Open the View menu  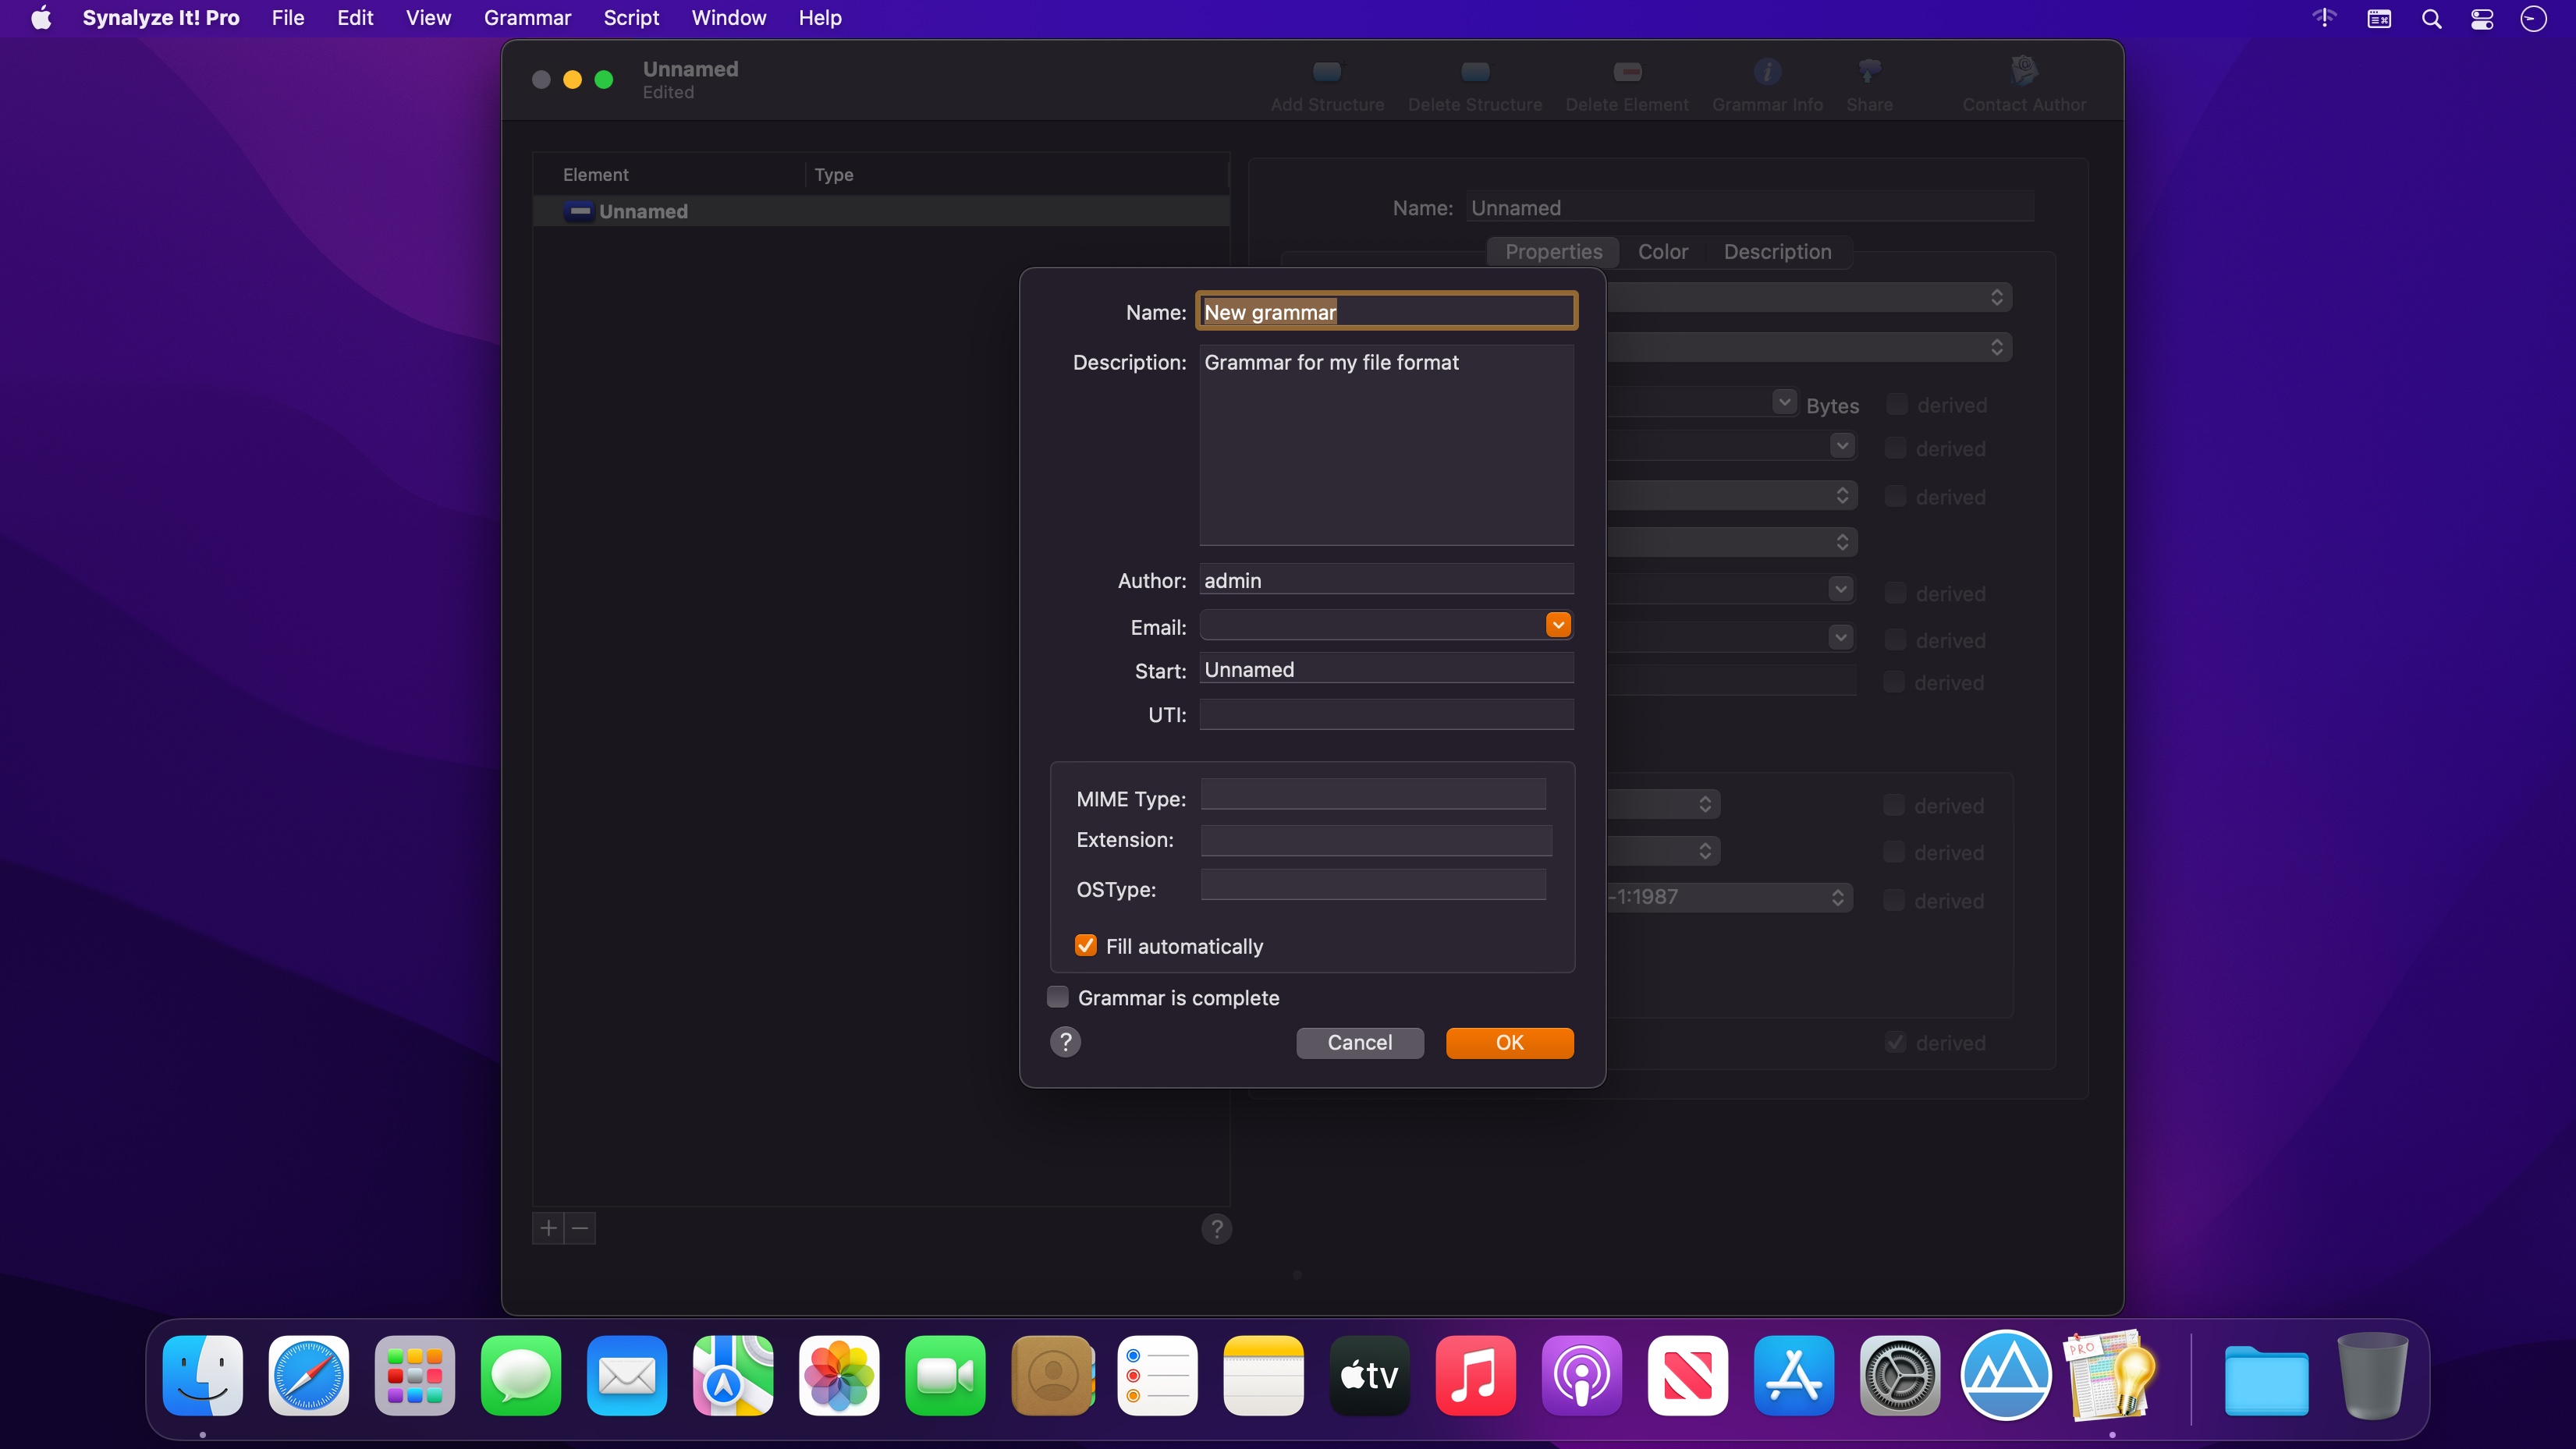click(x=428, y=18)
